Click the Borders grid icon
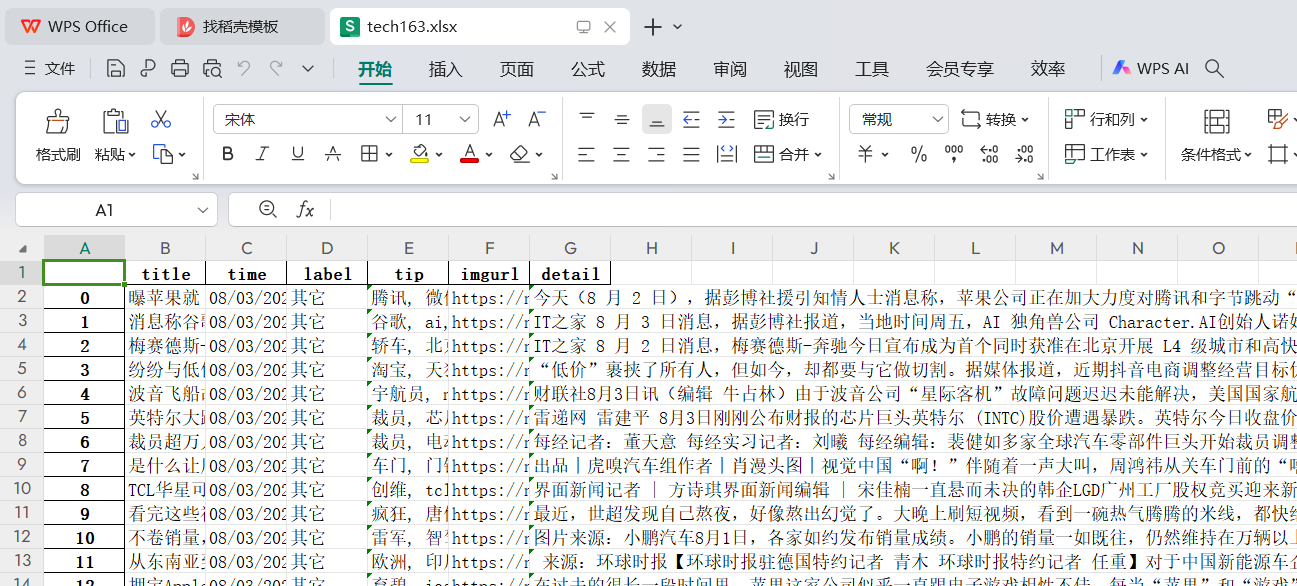Image resolution: width=1297 pixels, height=586 pixels. coord(369,154)
